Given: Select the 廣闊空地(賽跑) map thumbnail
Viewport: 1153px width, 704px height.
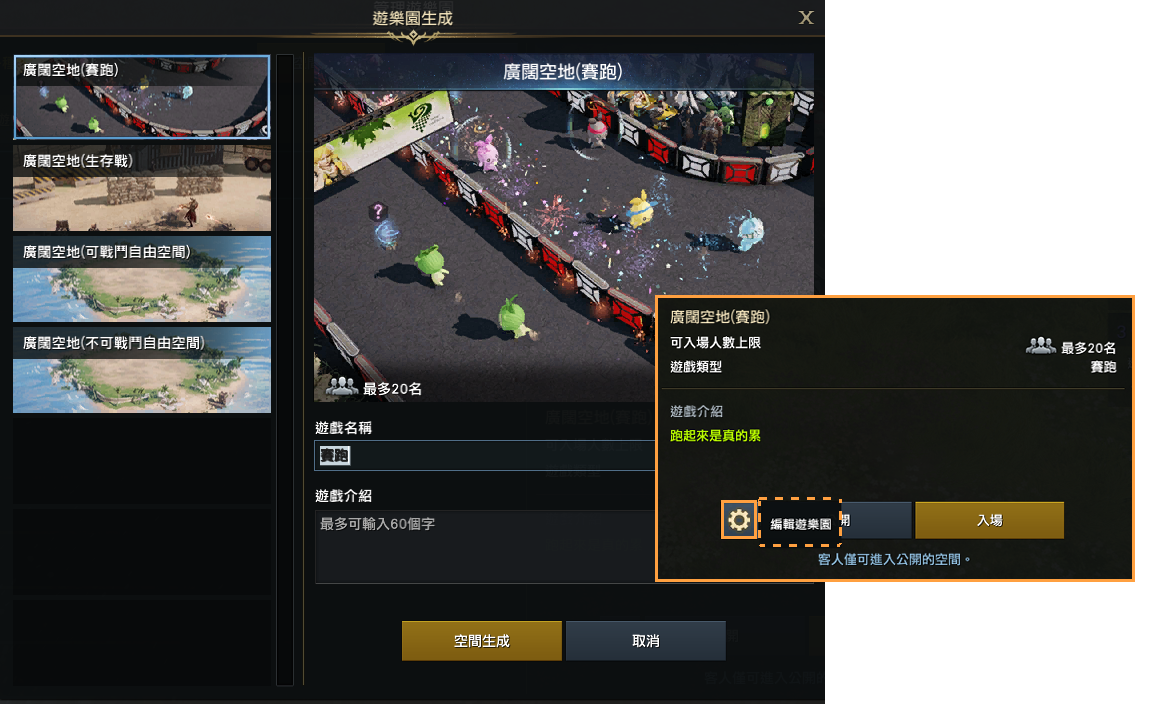Looking at the screenshot, I should (142, 96).
